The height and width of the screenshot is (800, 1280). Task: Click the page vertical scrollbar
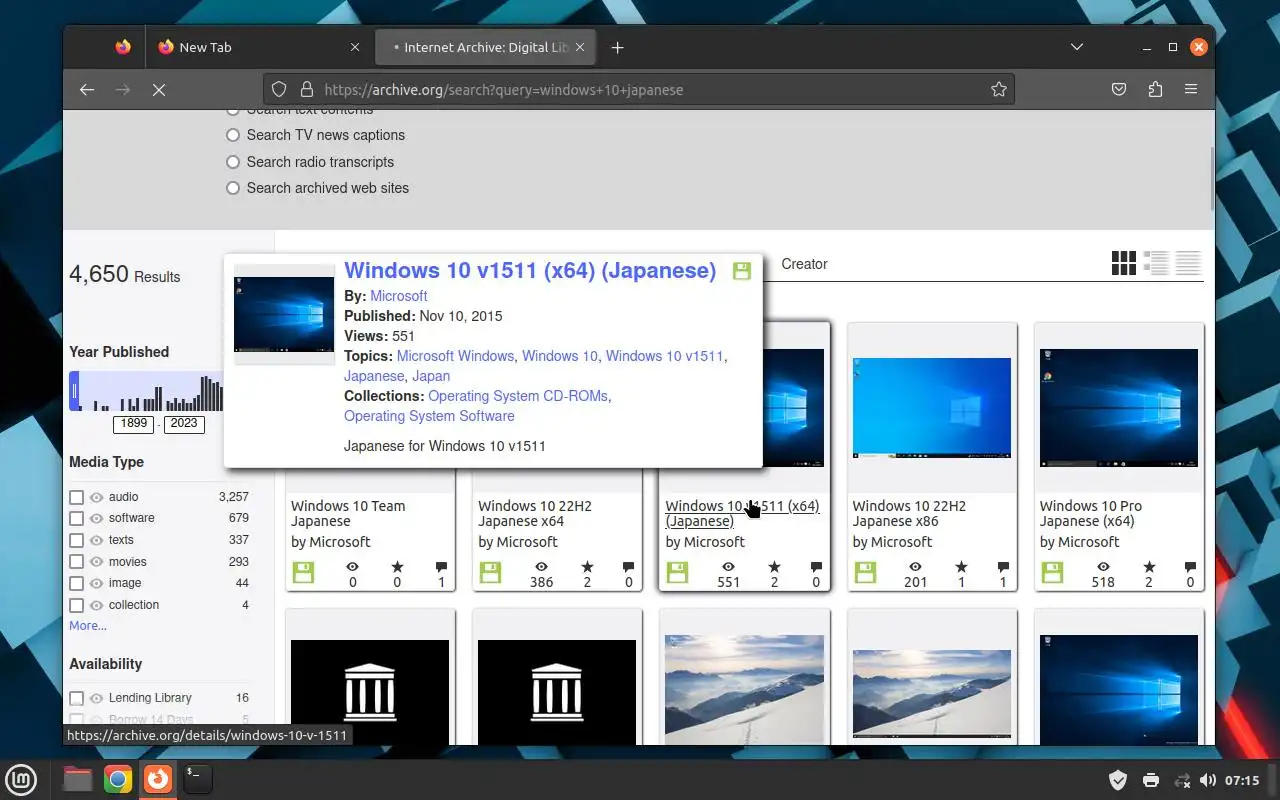(x=1211, y=180)
